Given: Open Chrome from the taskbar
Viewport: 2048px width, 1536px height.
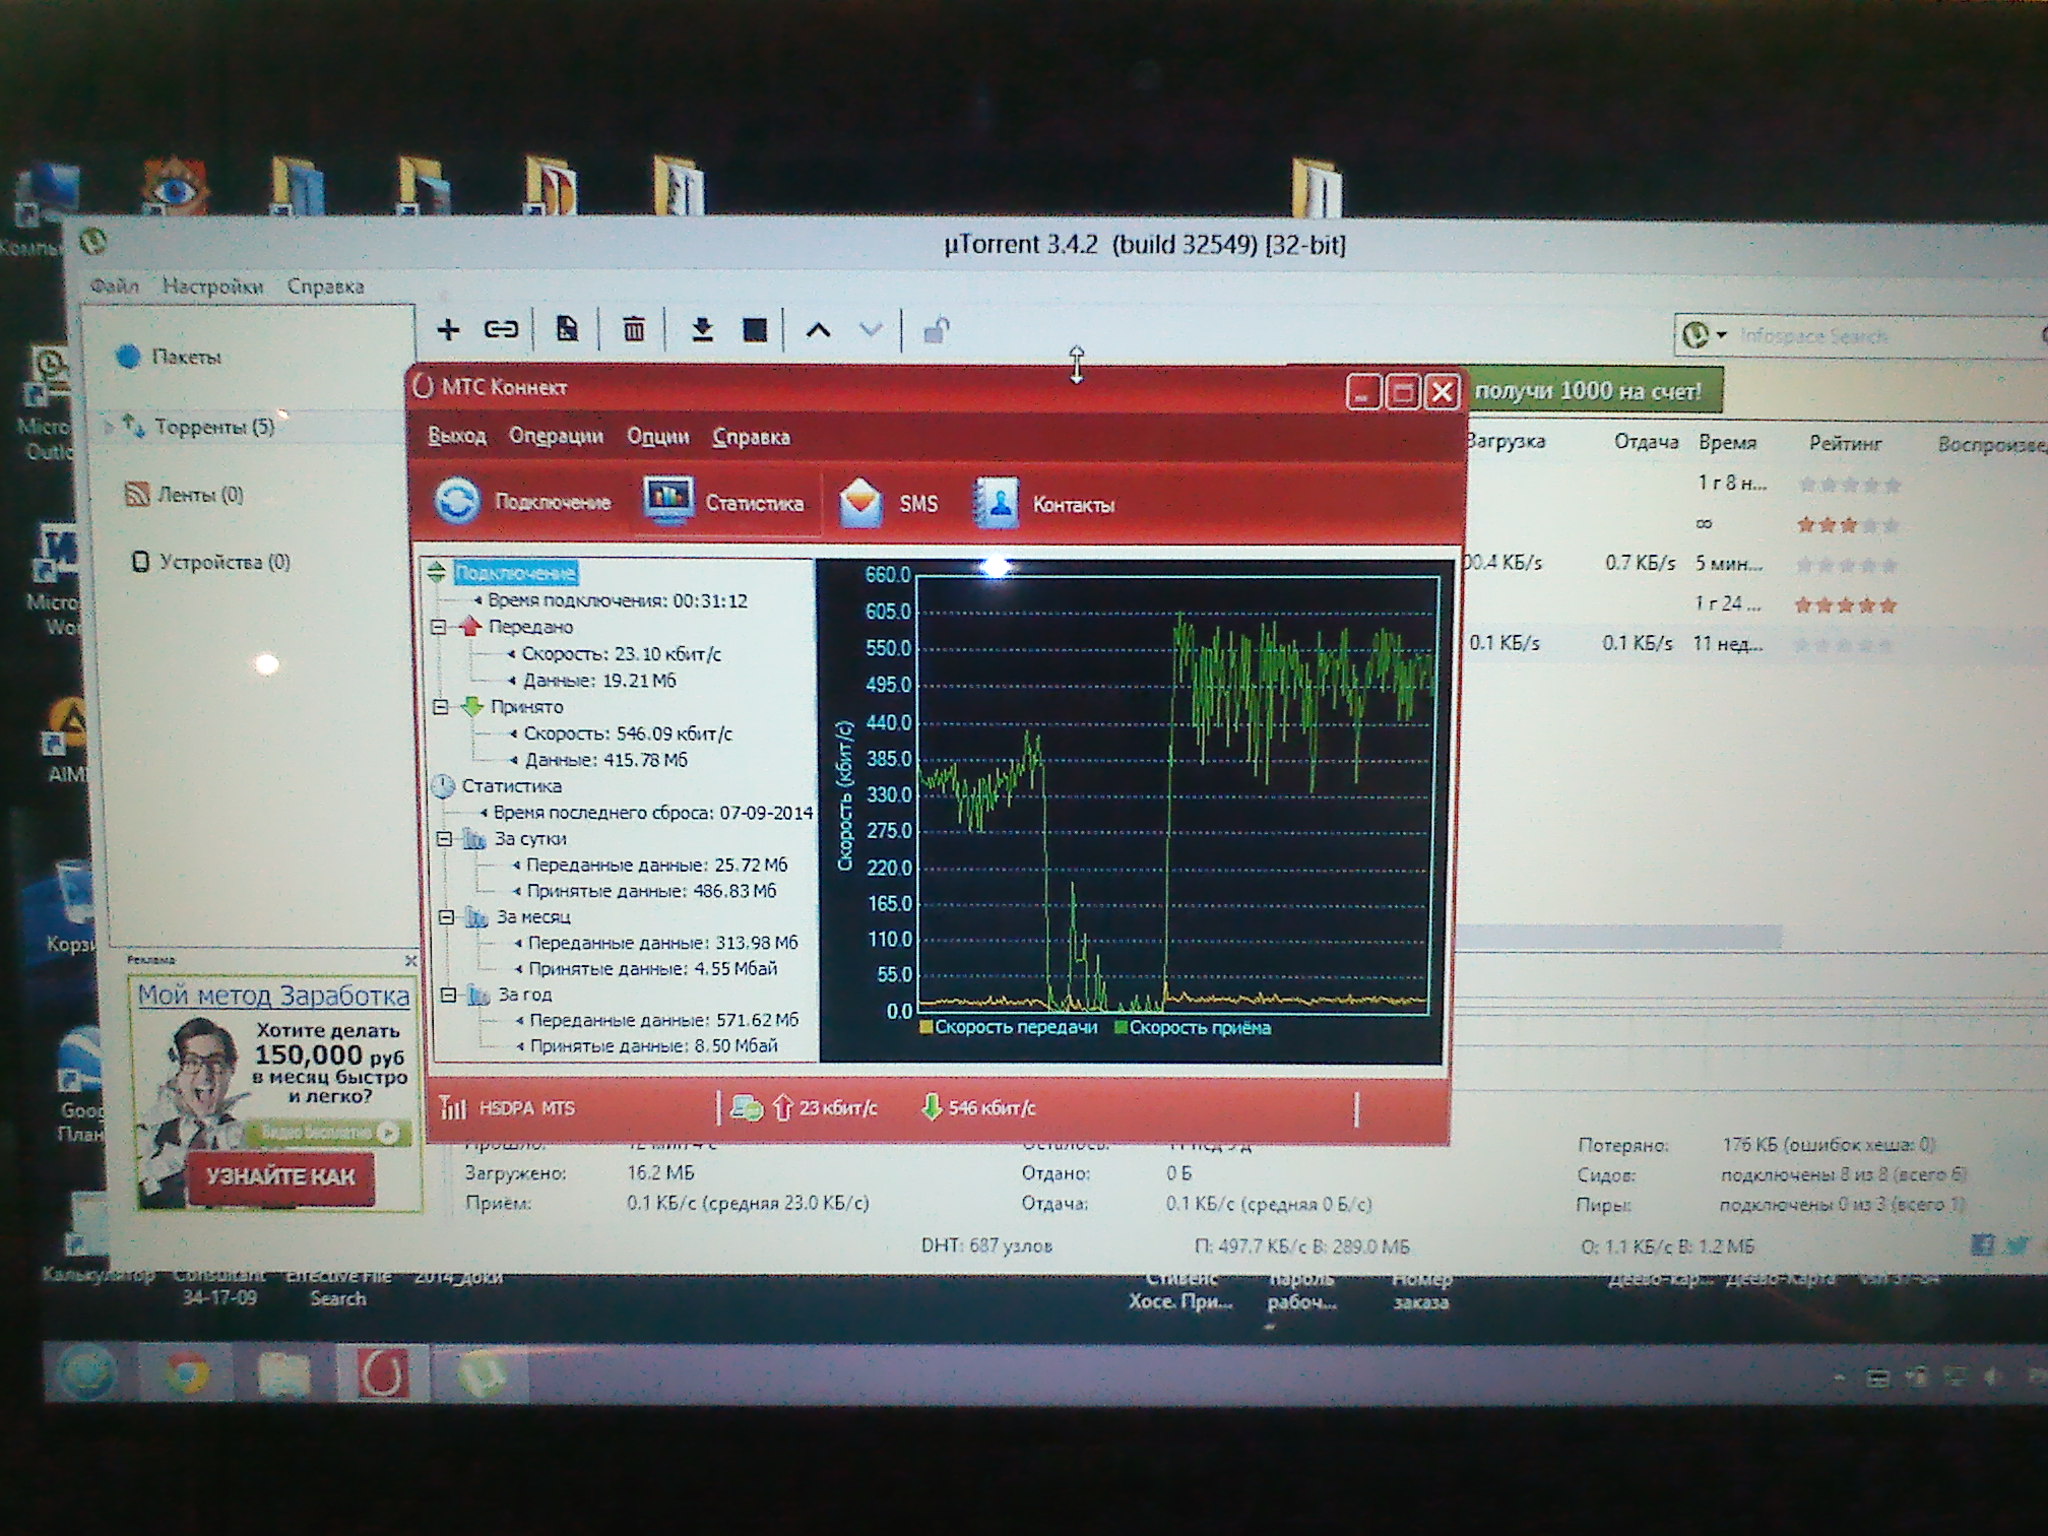Looking at the screenshot, I should [x=187, y=1373].
